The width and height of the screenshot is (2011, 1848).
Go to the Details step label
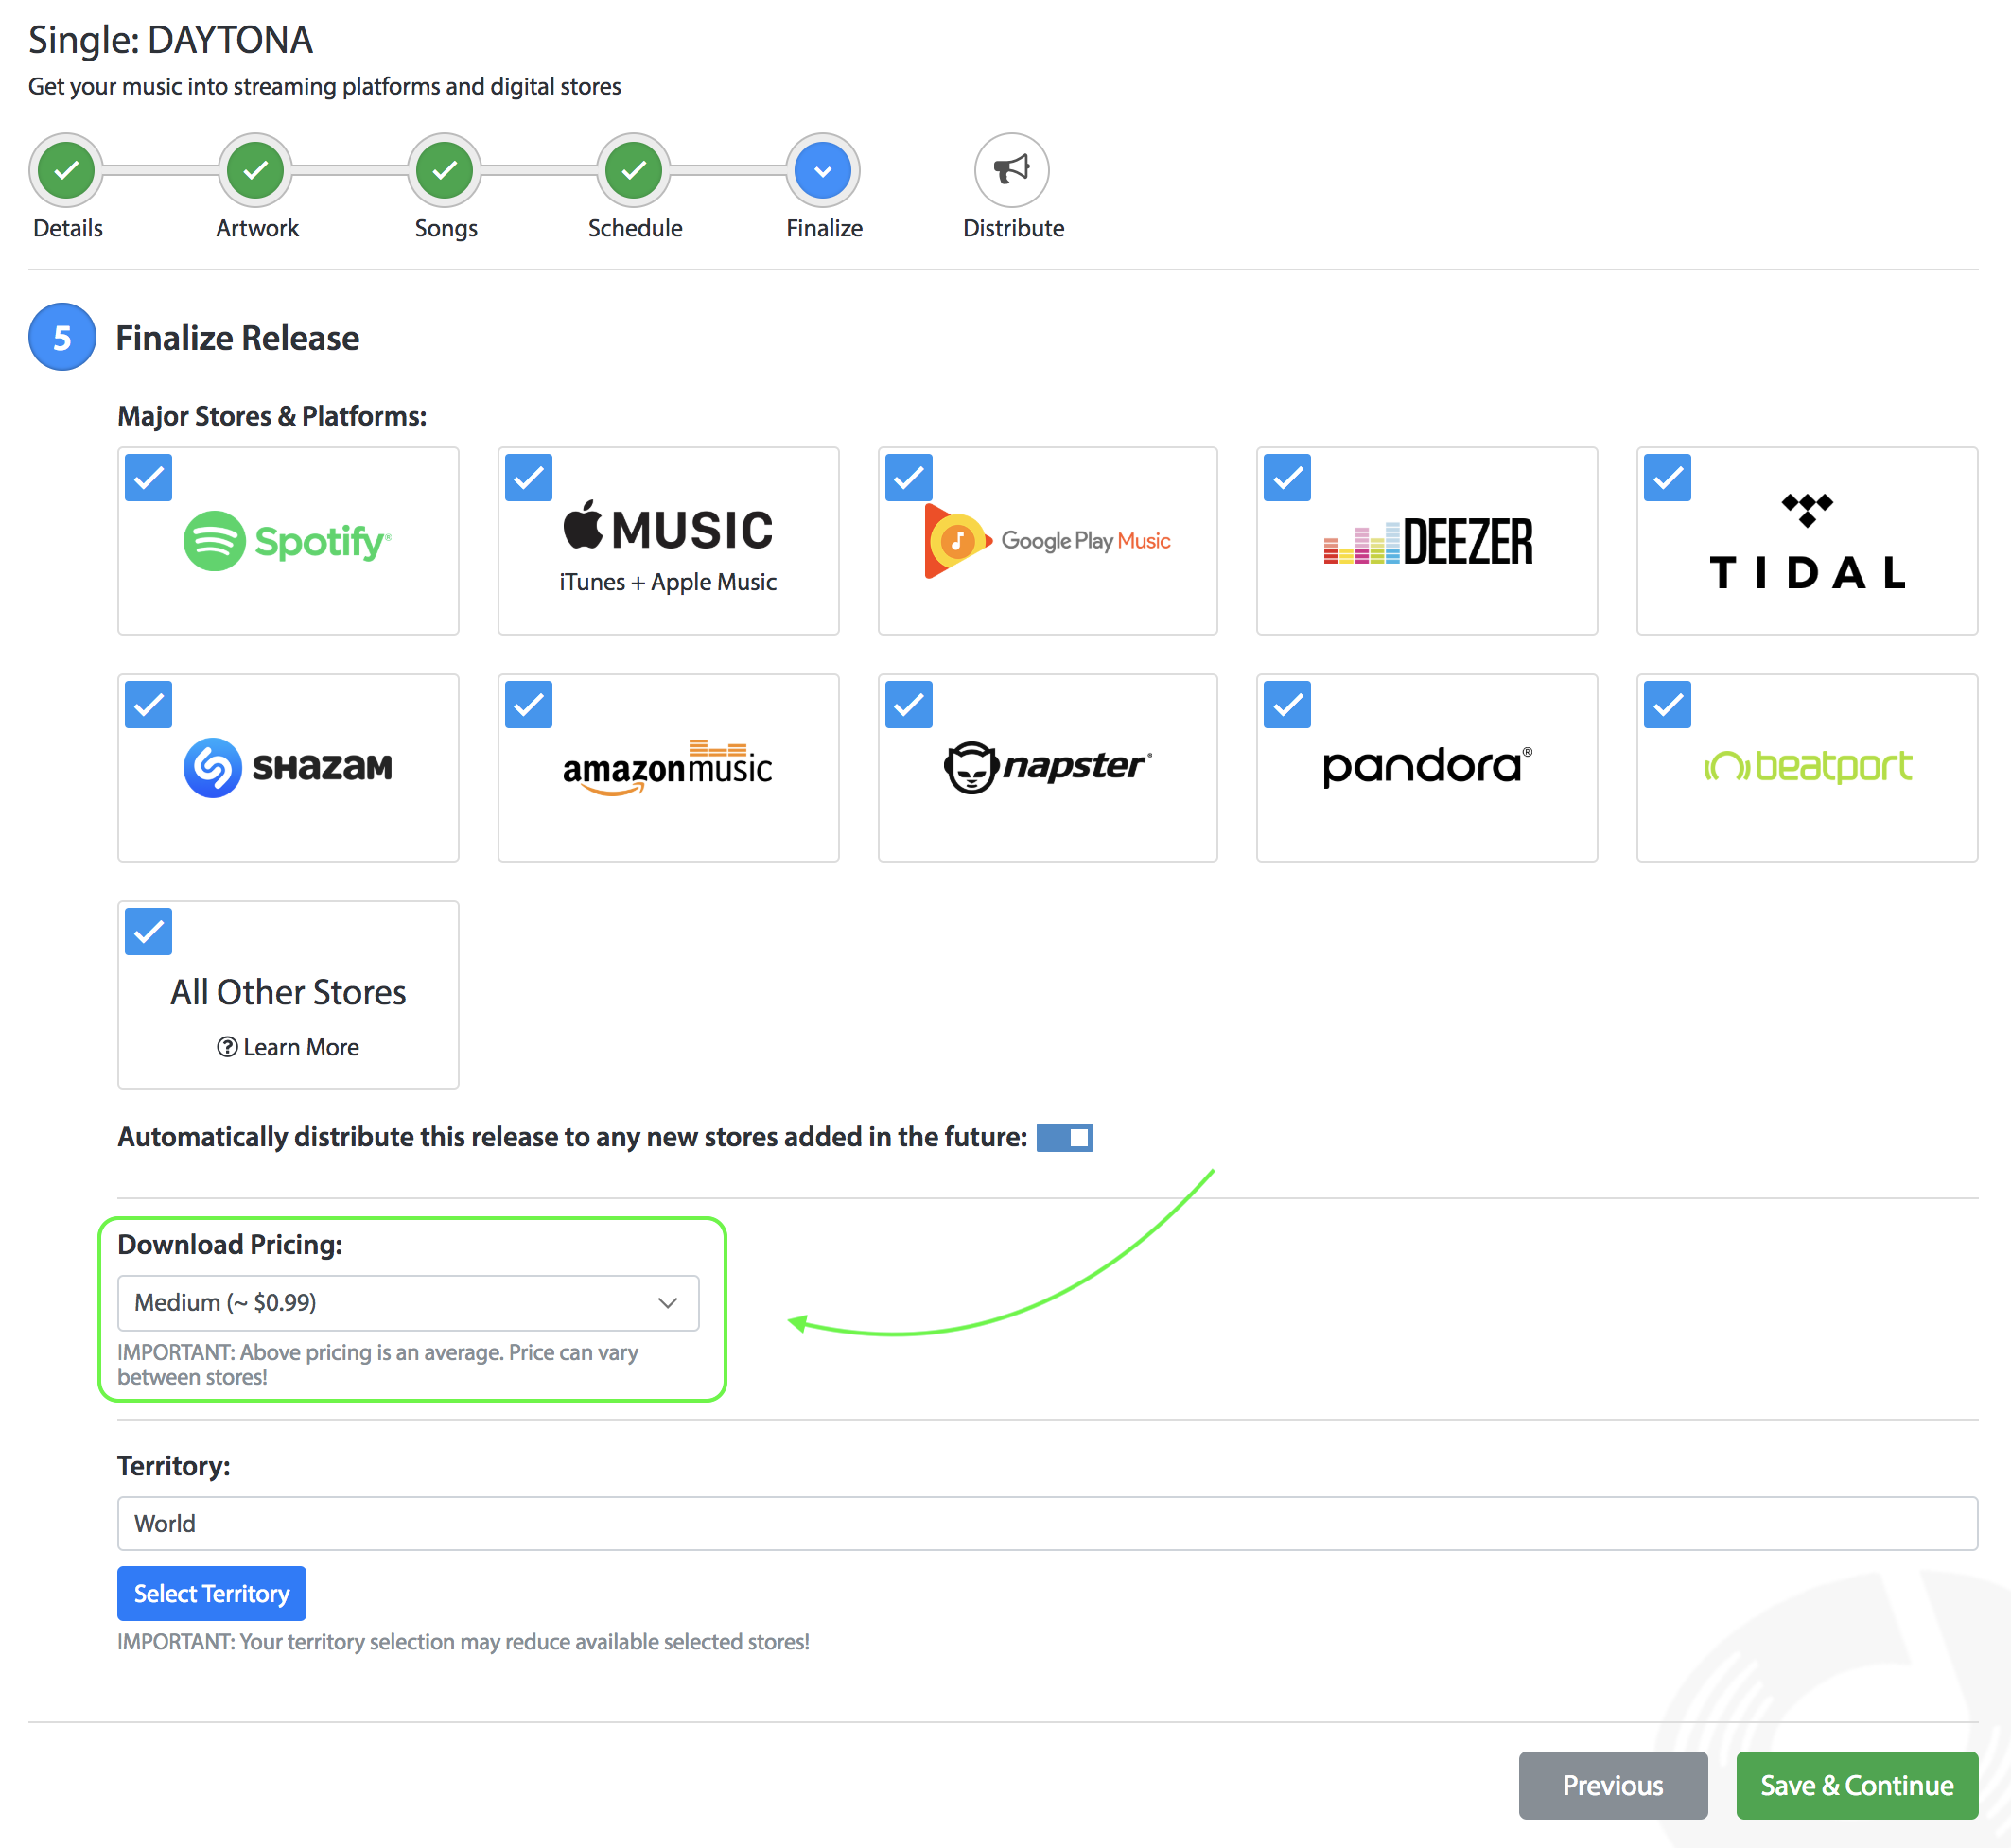point(68,228)
